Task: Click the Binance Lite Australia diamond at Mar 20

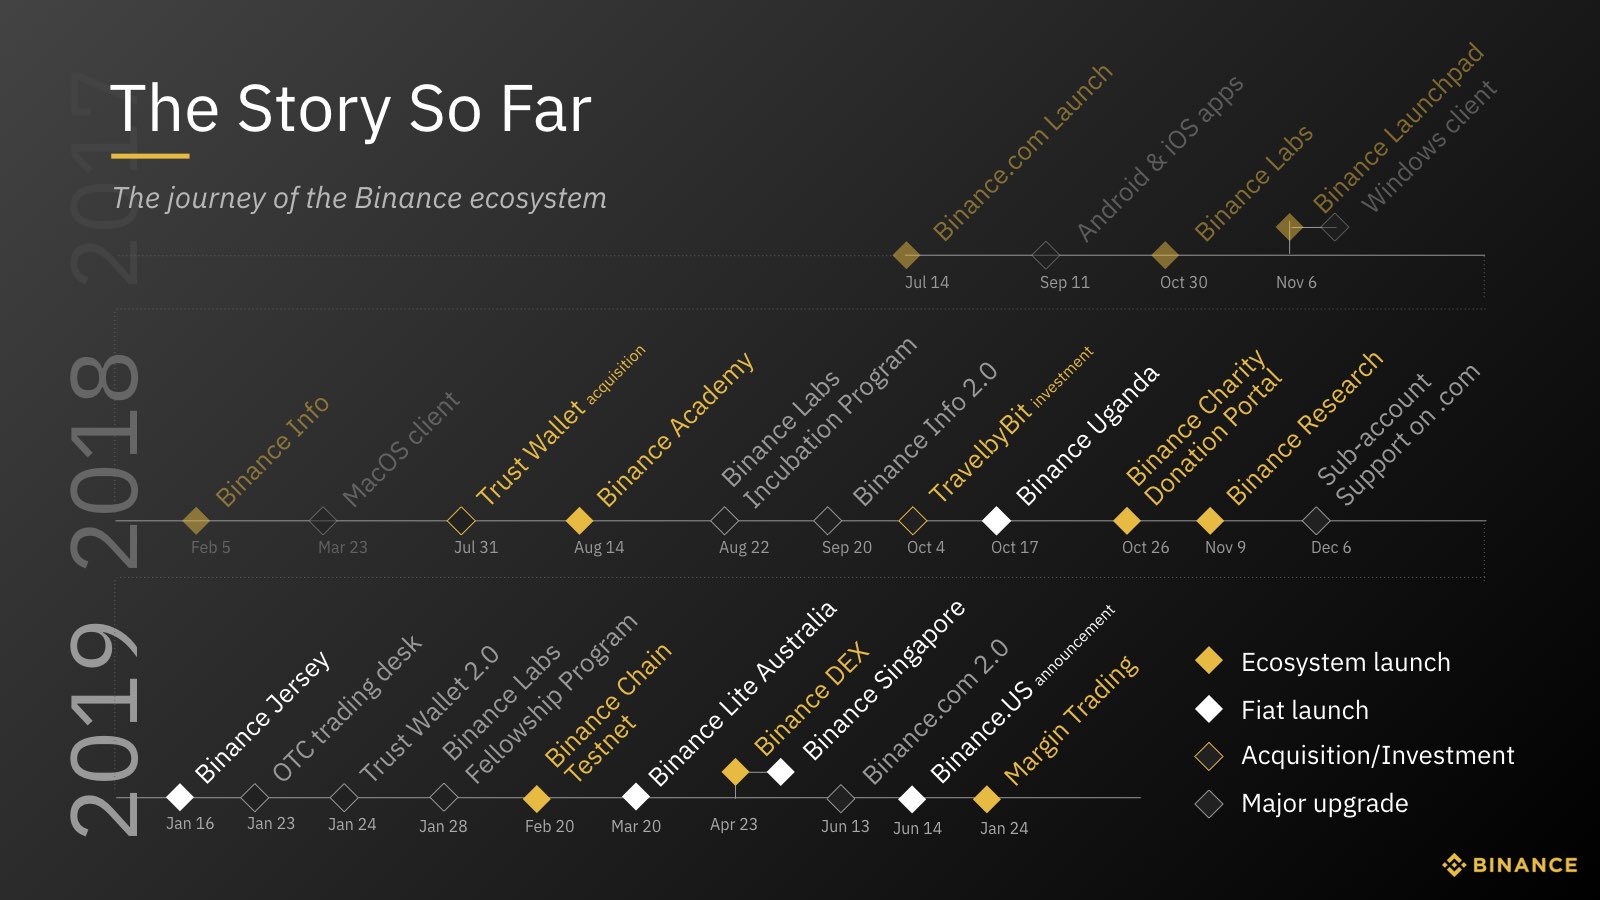Action: 635,797
